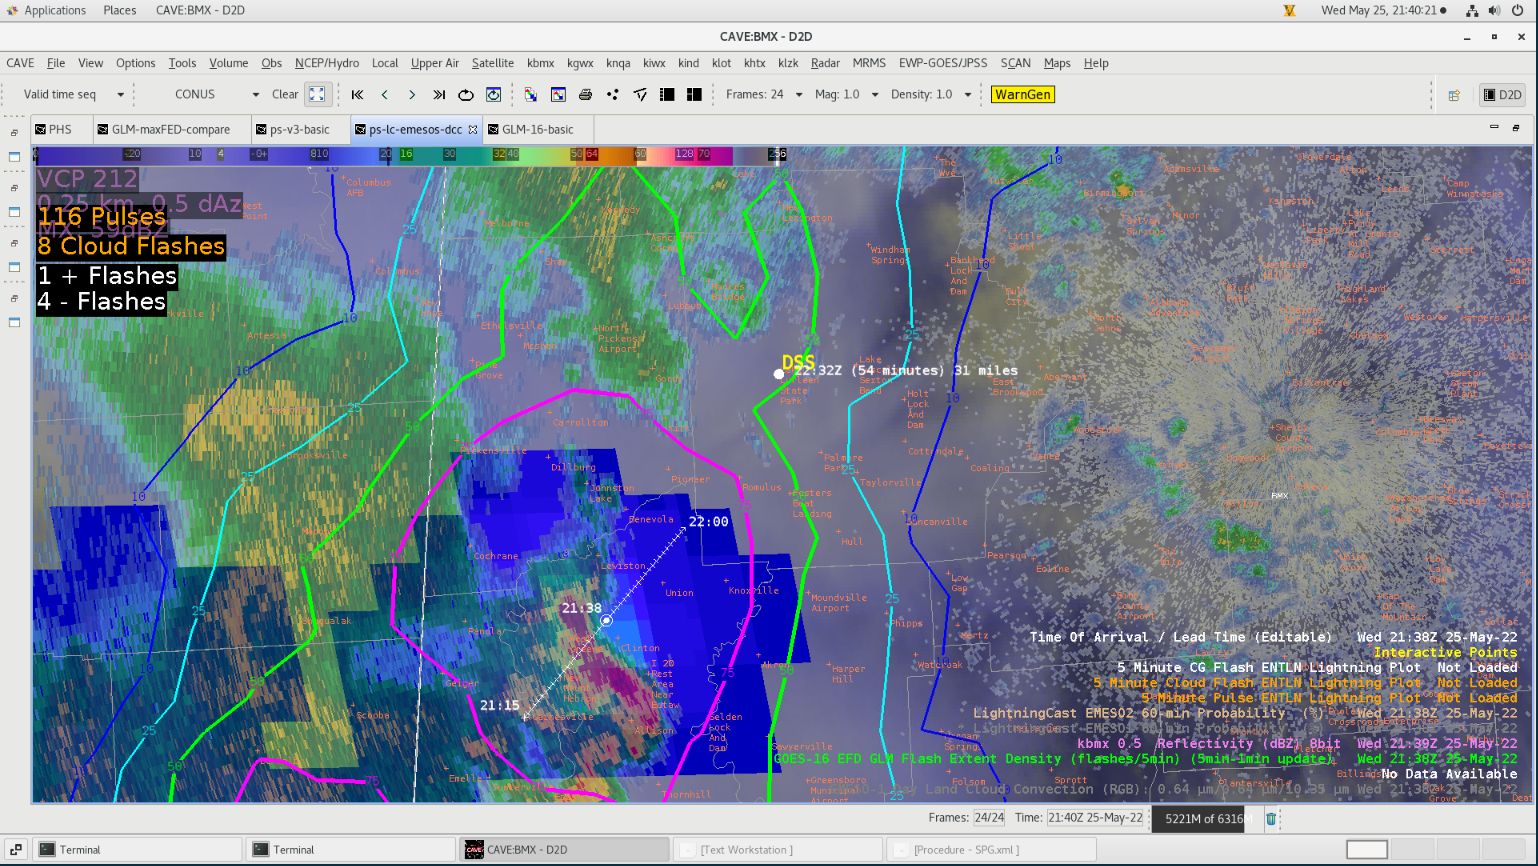Select the split-panel layout toolbar icon
Screen dimensions: 1538x866
point(694,94)
